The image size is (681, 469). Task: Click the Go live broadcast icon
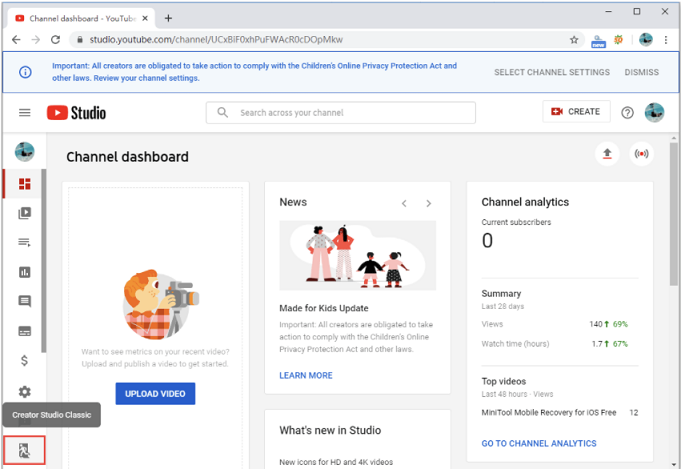(641, 154)
